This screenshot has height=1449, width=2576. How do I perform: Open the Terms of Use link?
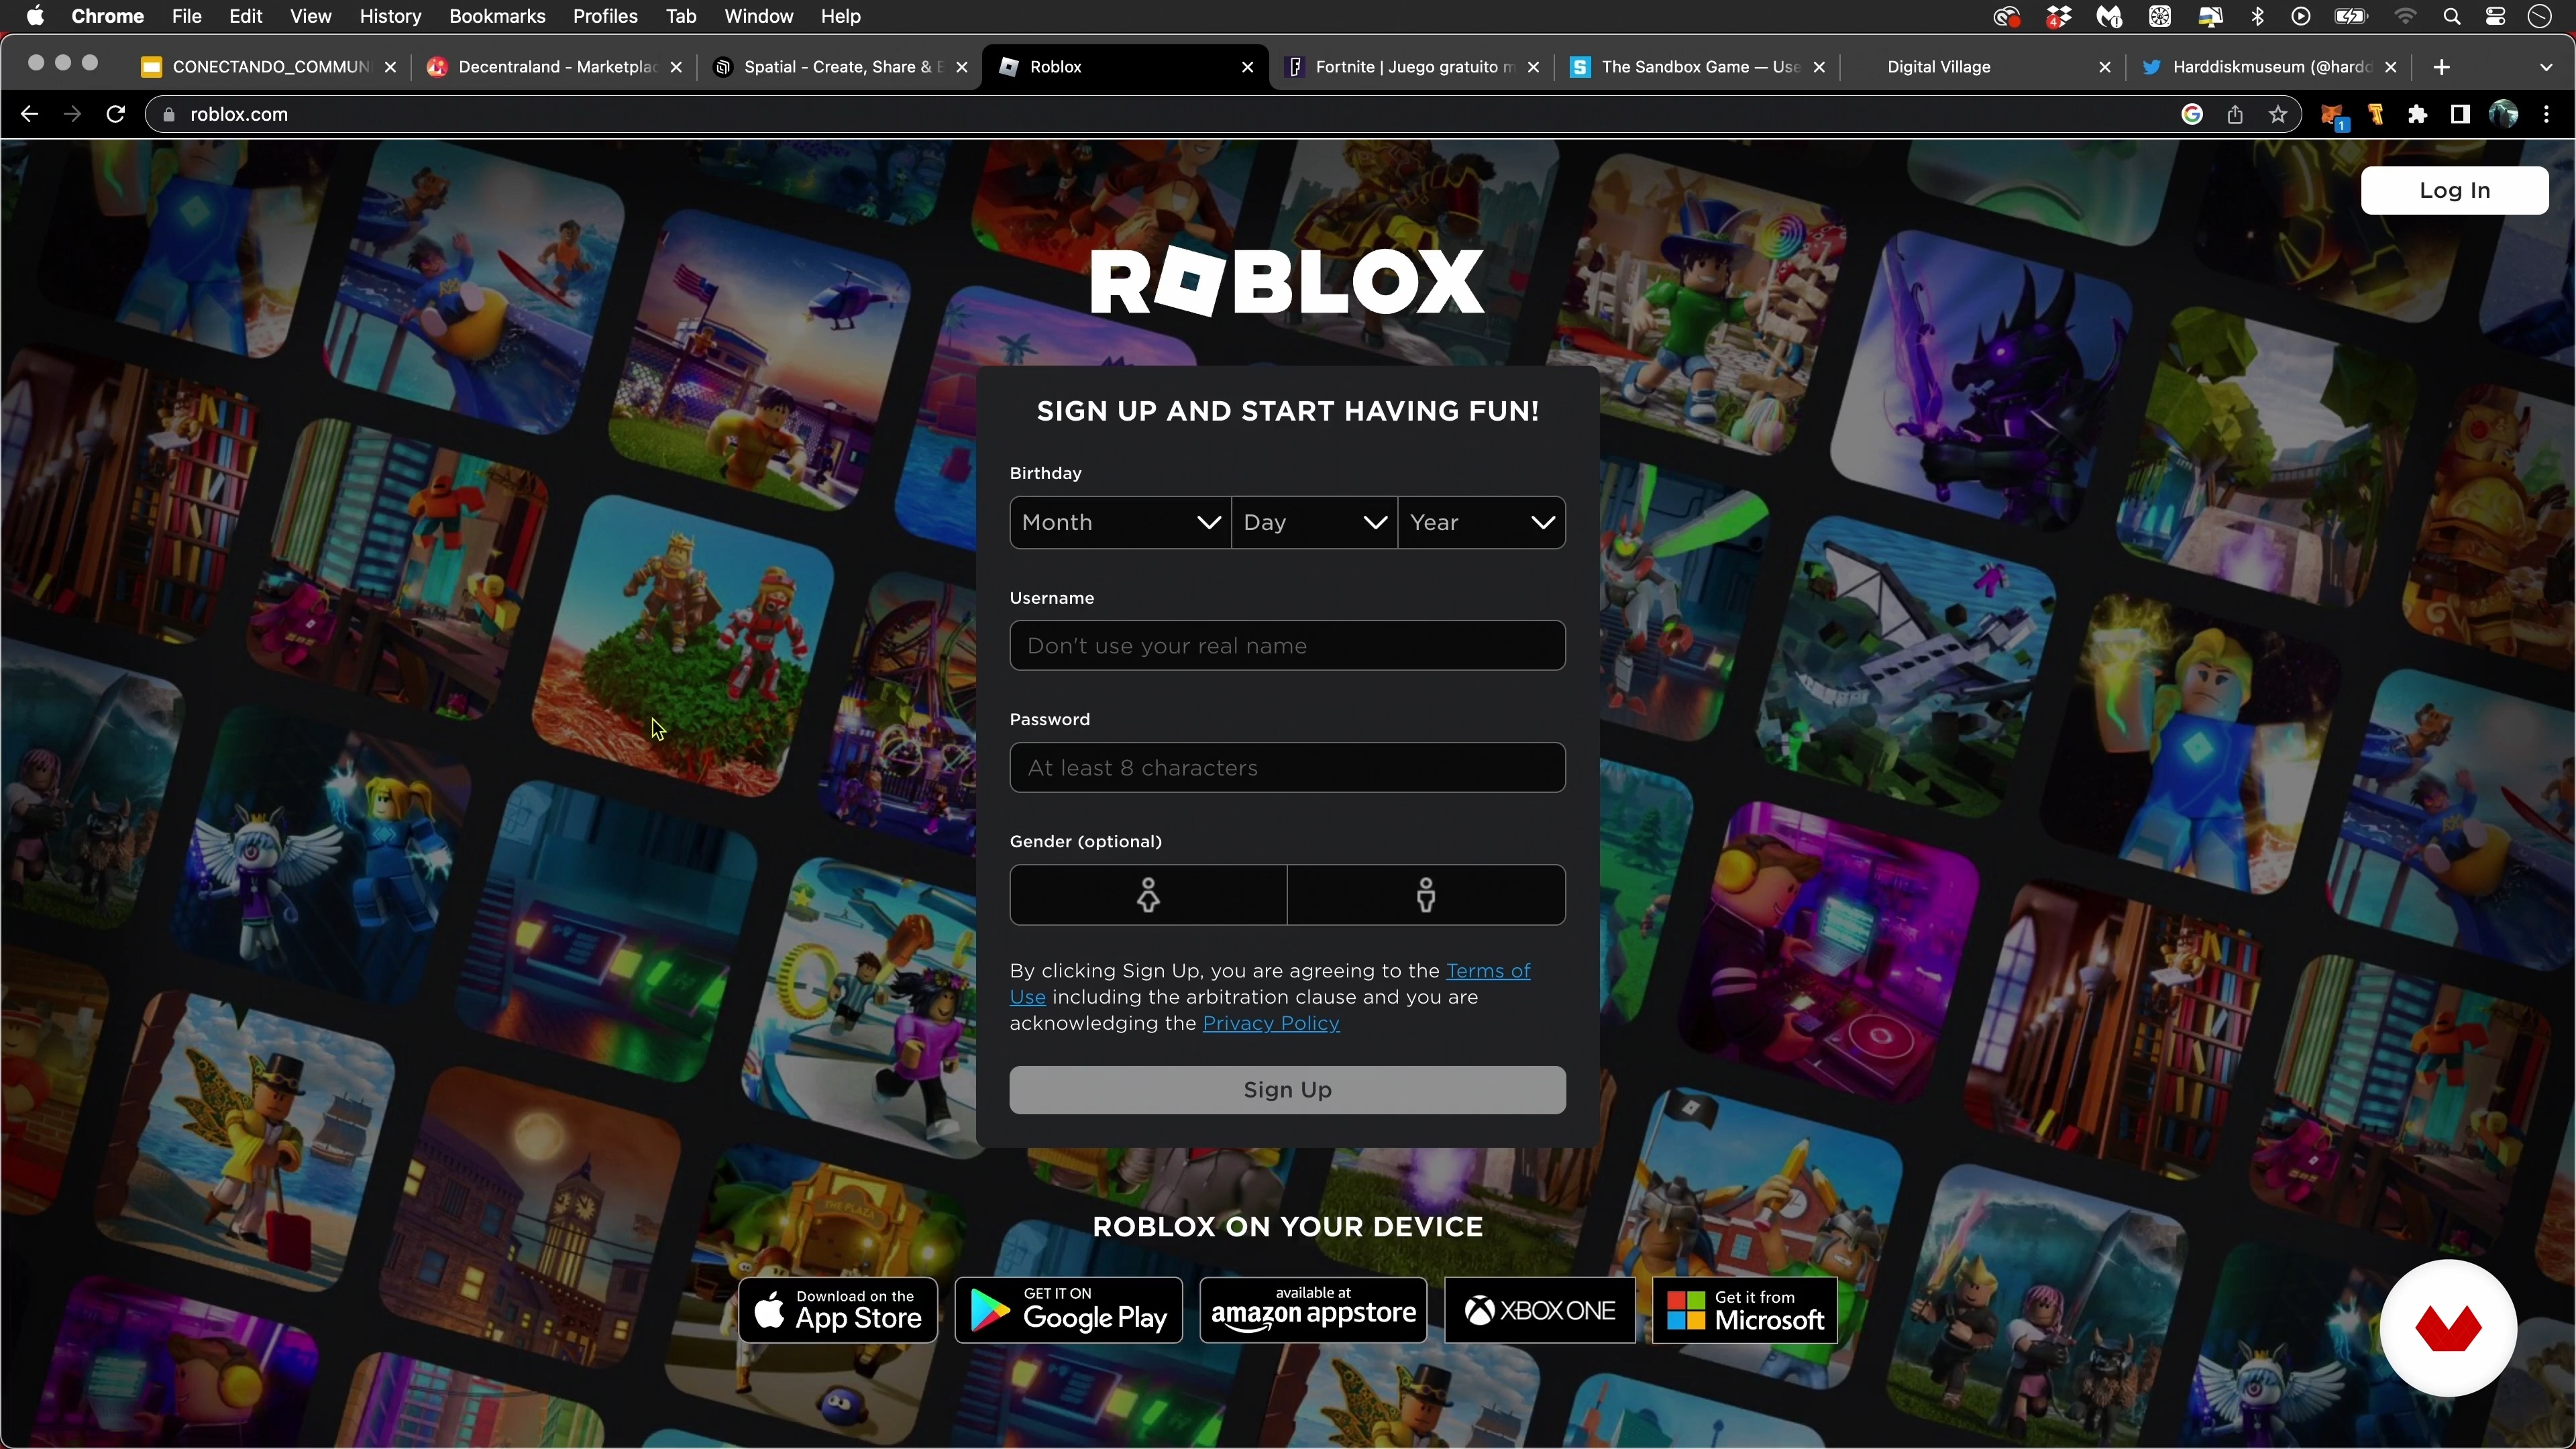pos(1488,971)
